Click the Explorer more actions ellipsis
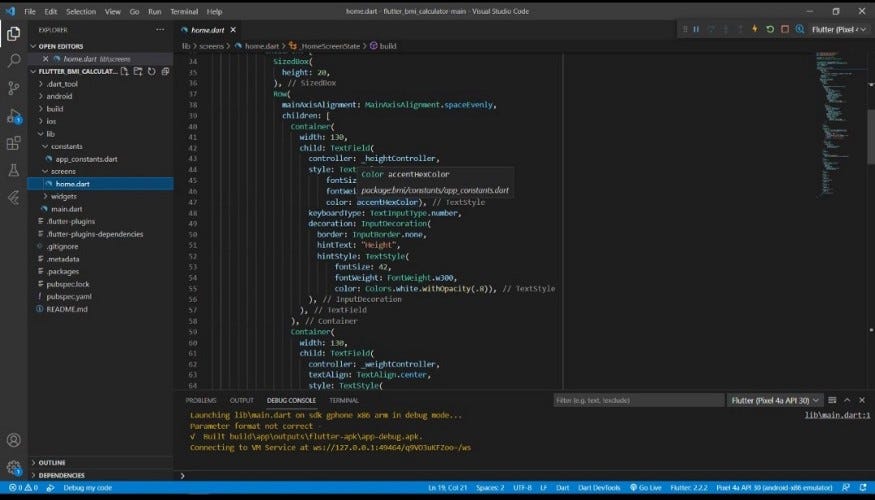 click(x=160, y=30)
